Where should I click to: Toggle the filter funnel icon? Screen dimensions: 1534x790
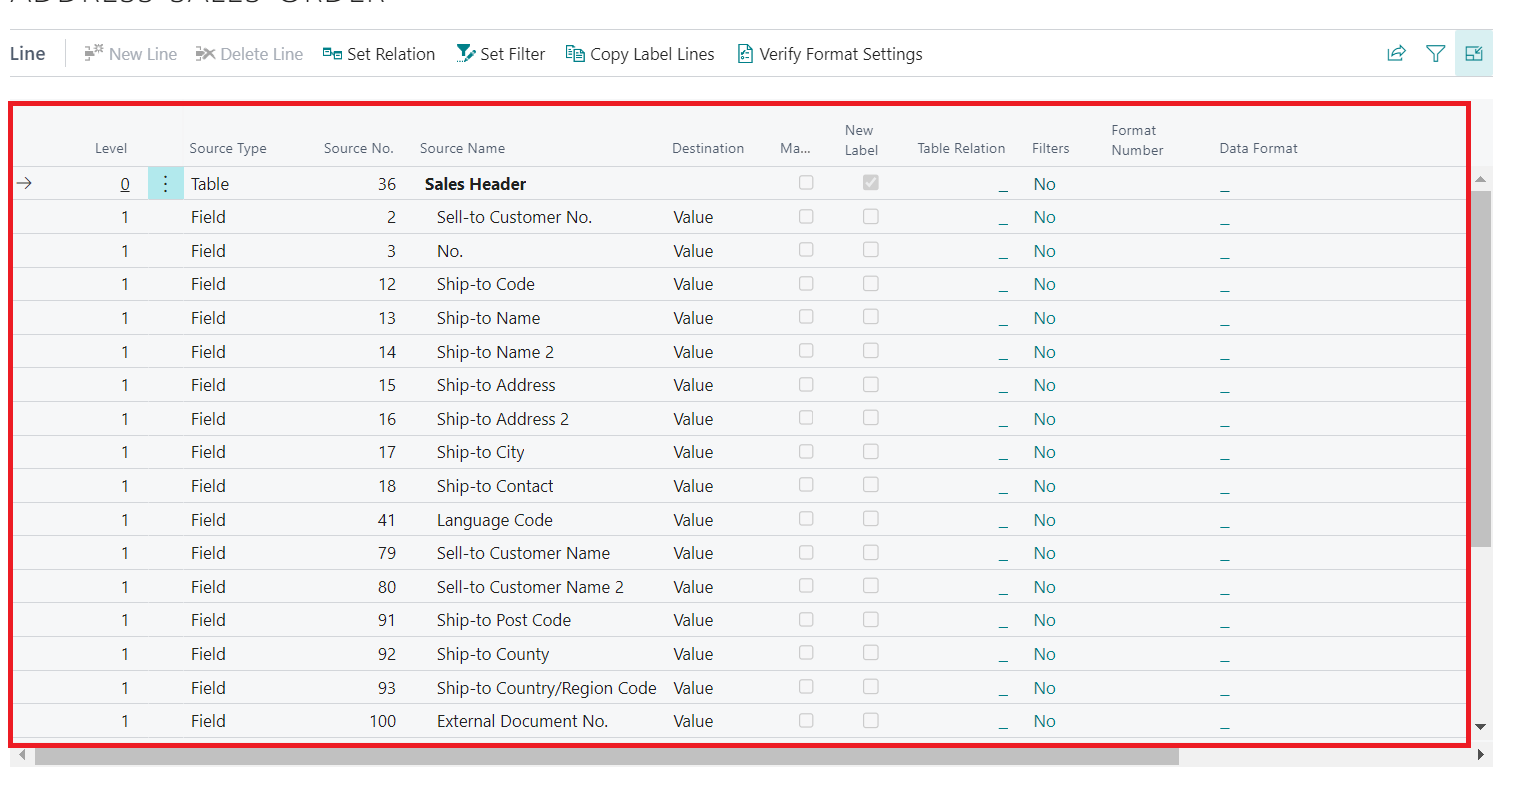tap(1435, 54)
